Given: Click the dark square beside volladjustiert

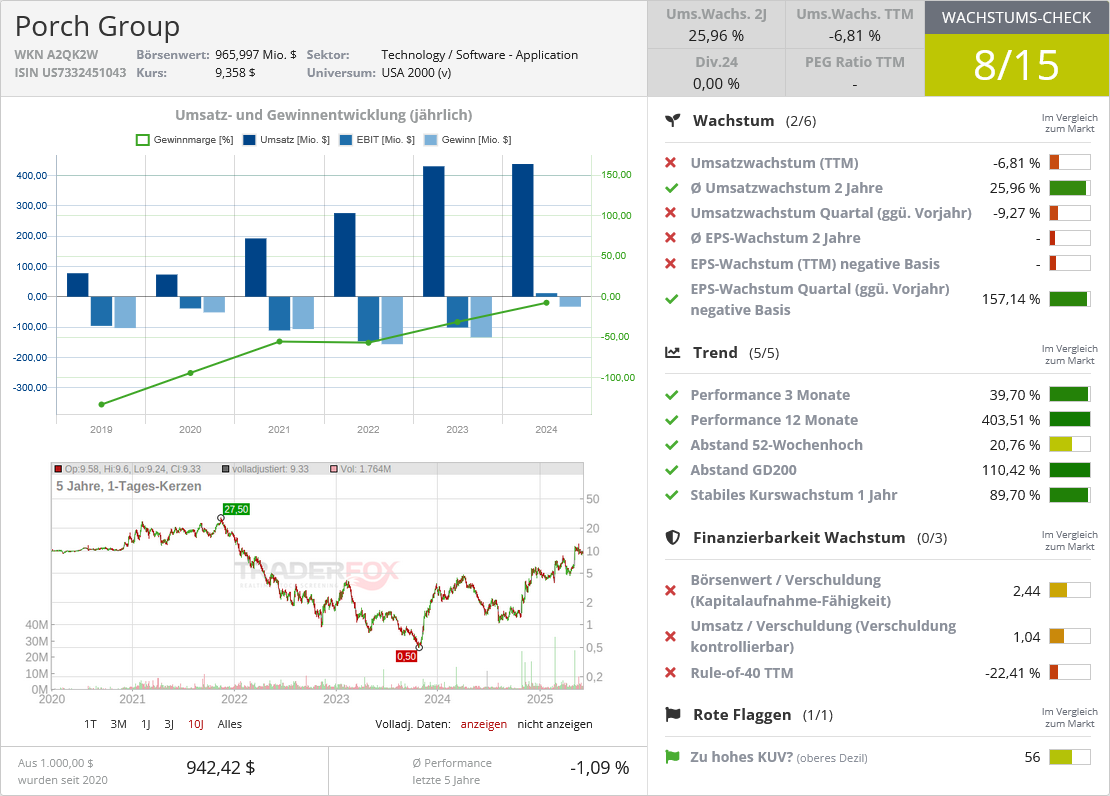Looking at the screenshot, I should (x=226, y=469).
